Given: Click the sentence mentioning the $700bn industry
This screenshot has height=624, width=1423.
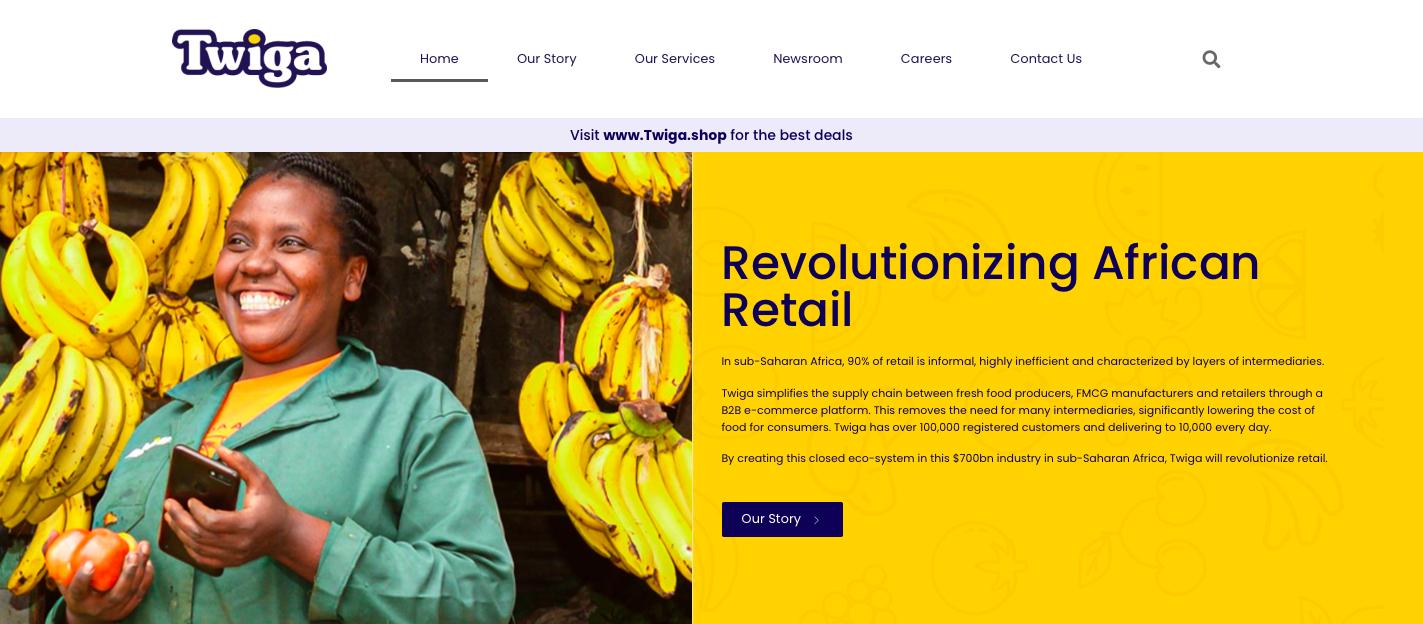Looking at the screenshot, I should (1024, 458).
